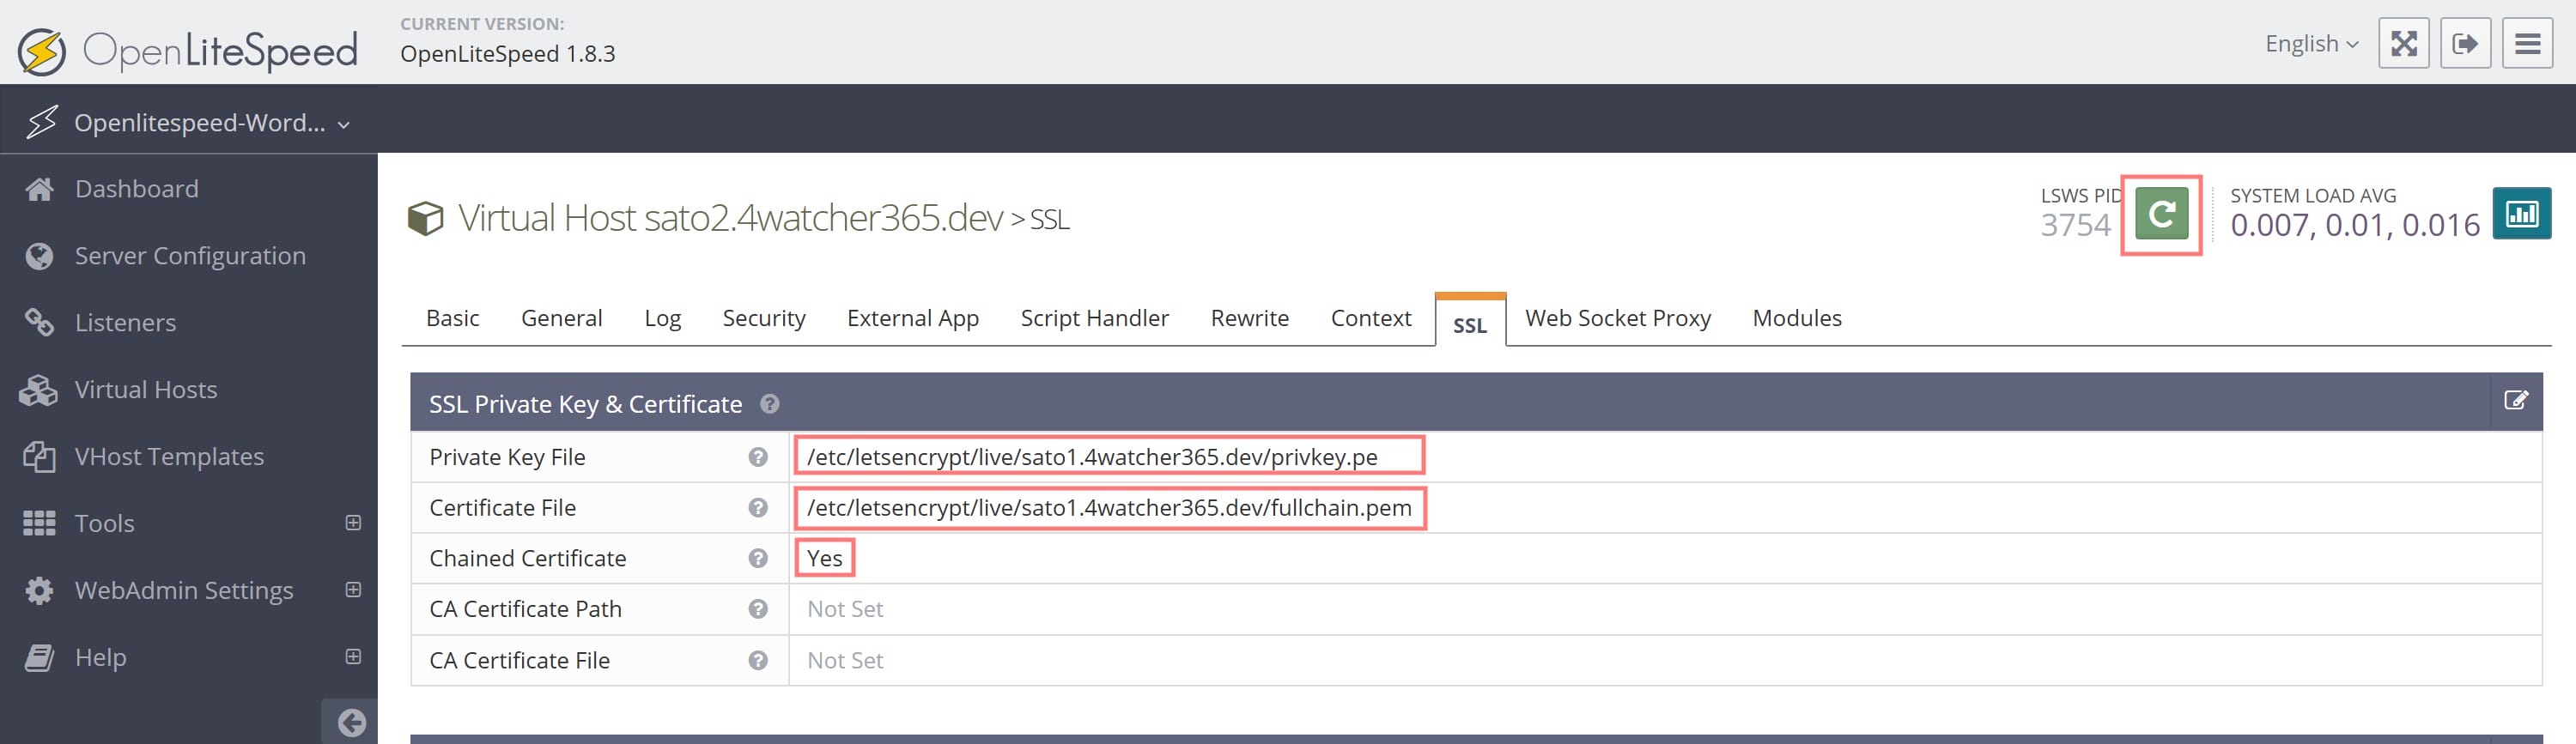
Task: Expand WebAdmin Settings submenu plus
Action: pyautogui.click(x=353, y=589)
